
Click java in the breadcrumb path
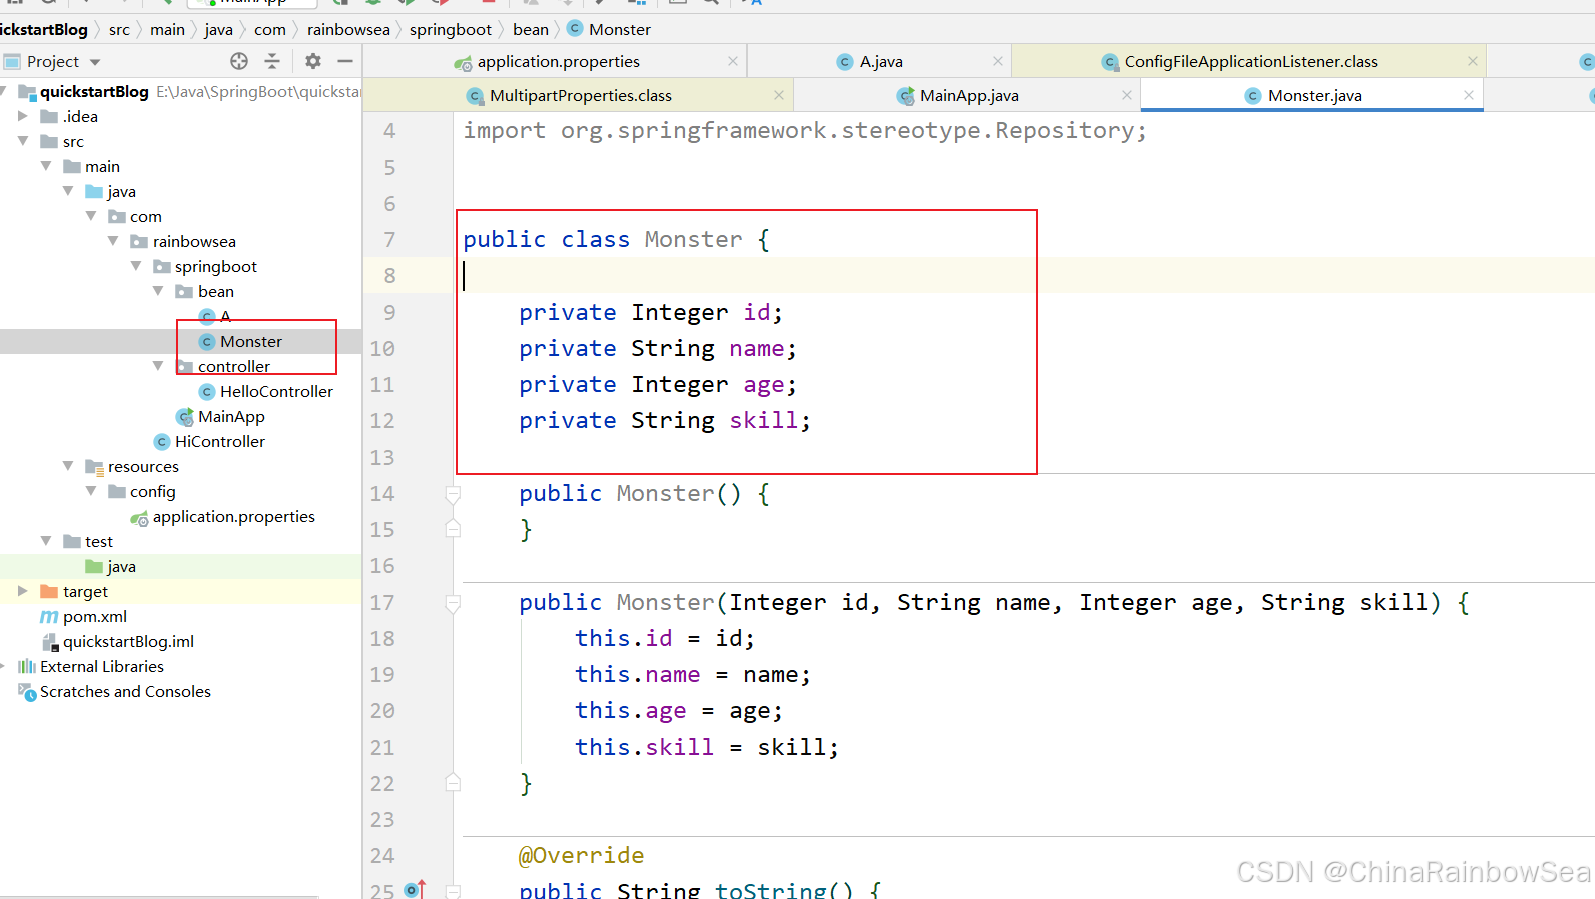(218, 29)
